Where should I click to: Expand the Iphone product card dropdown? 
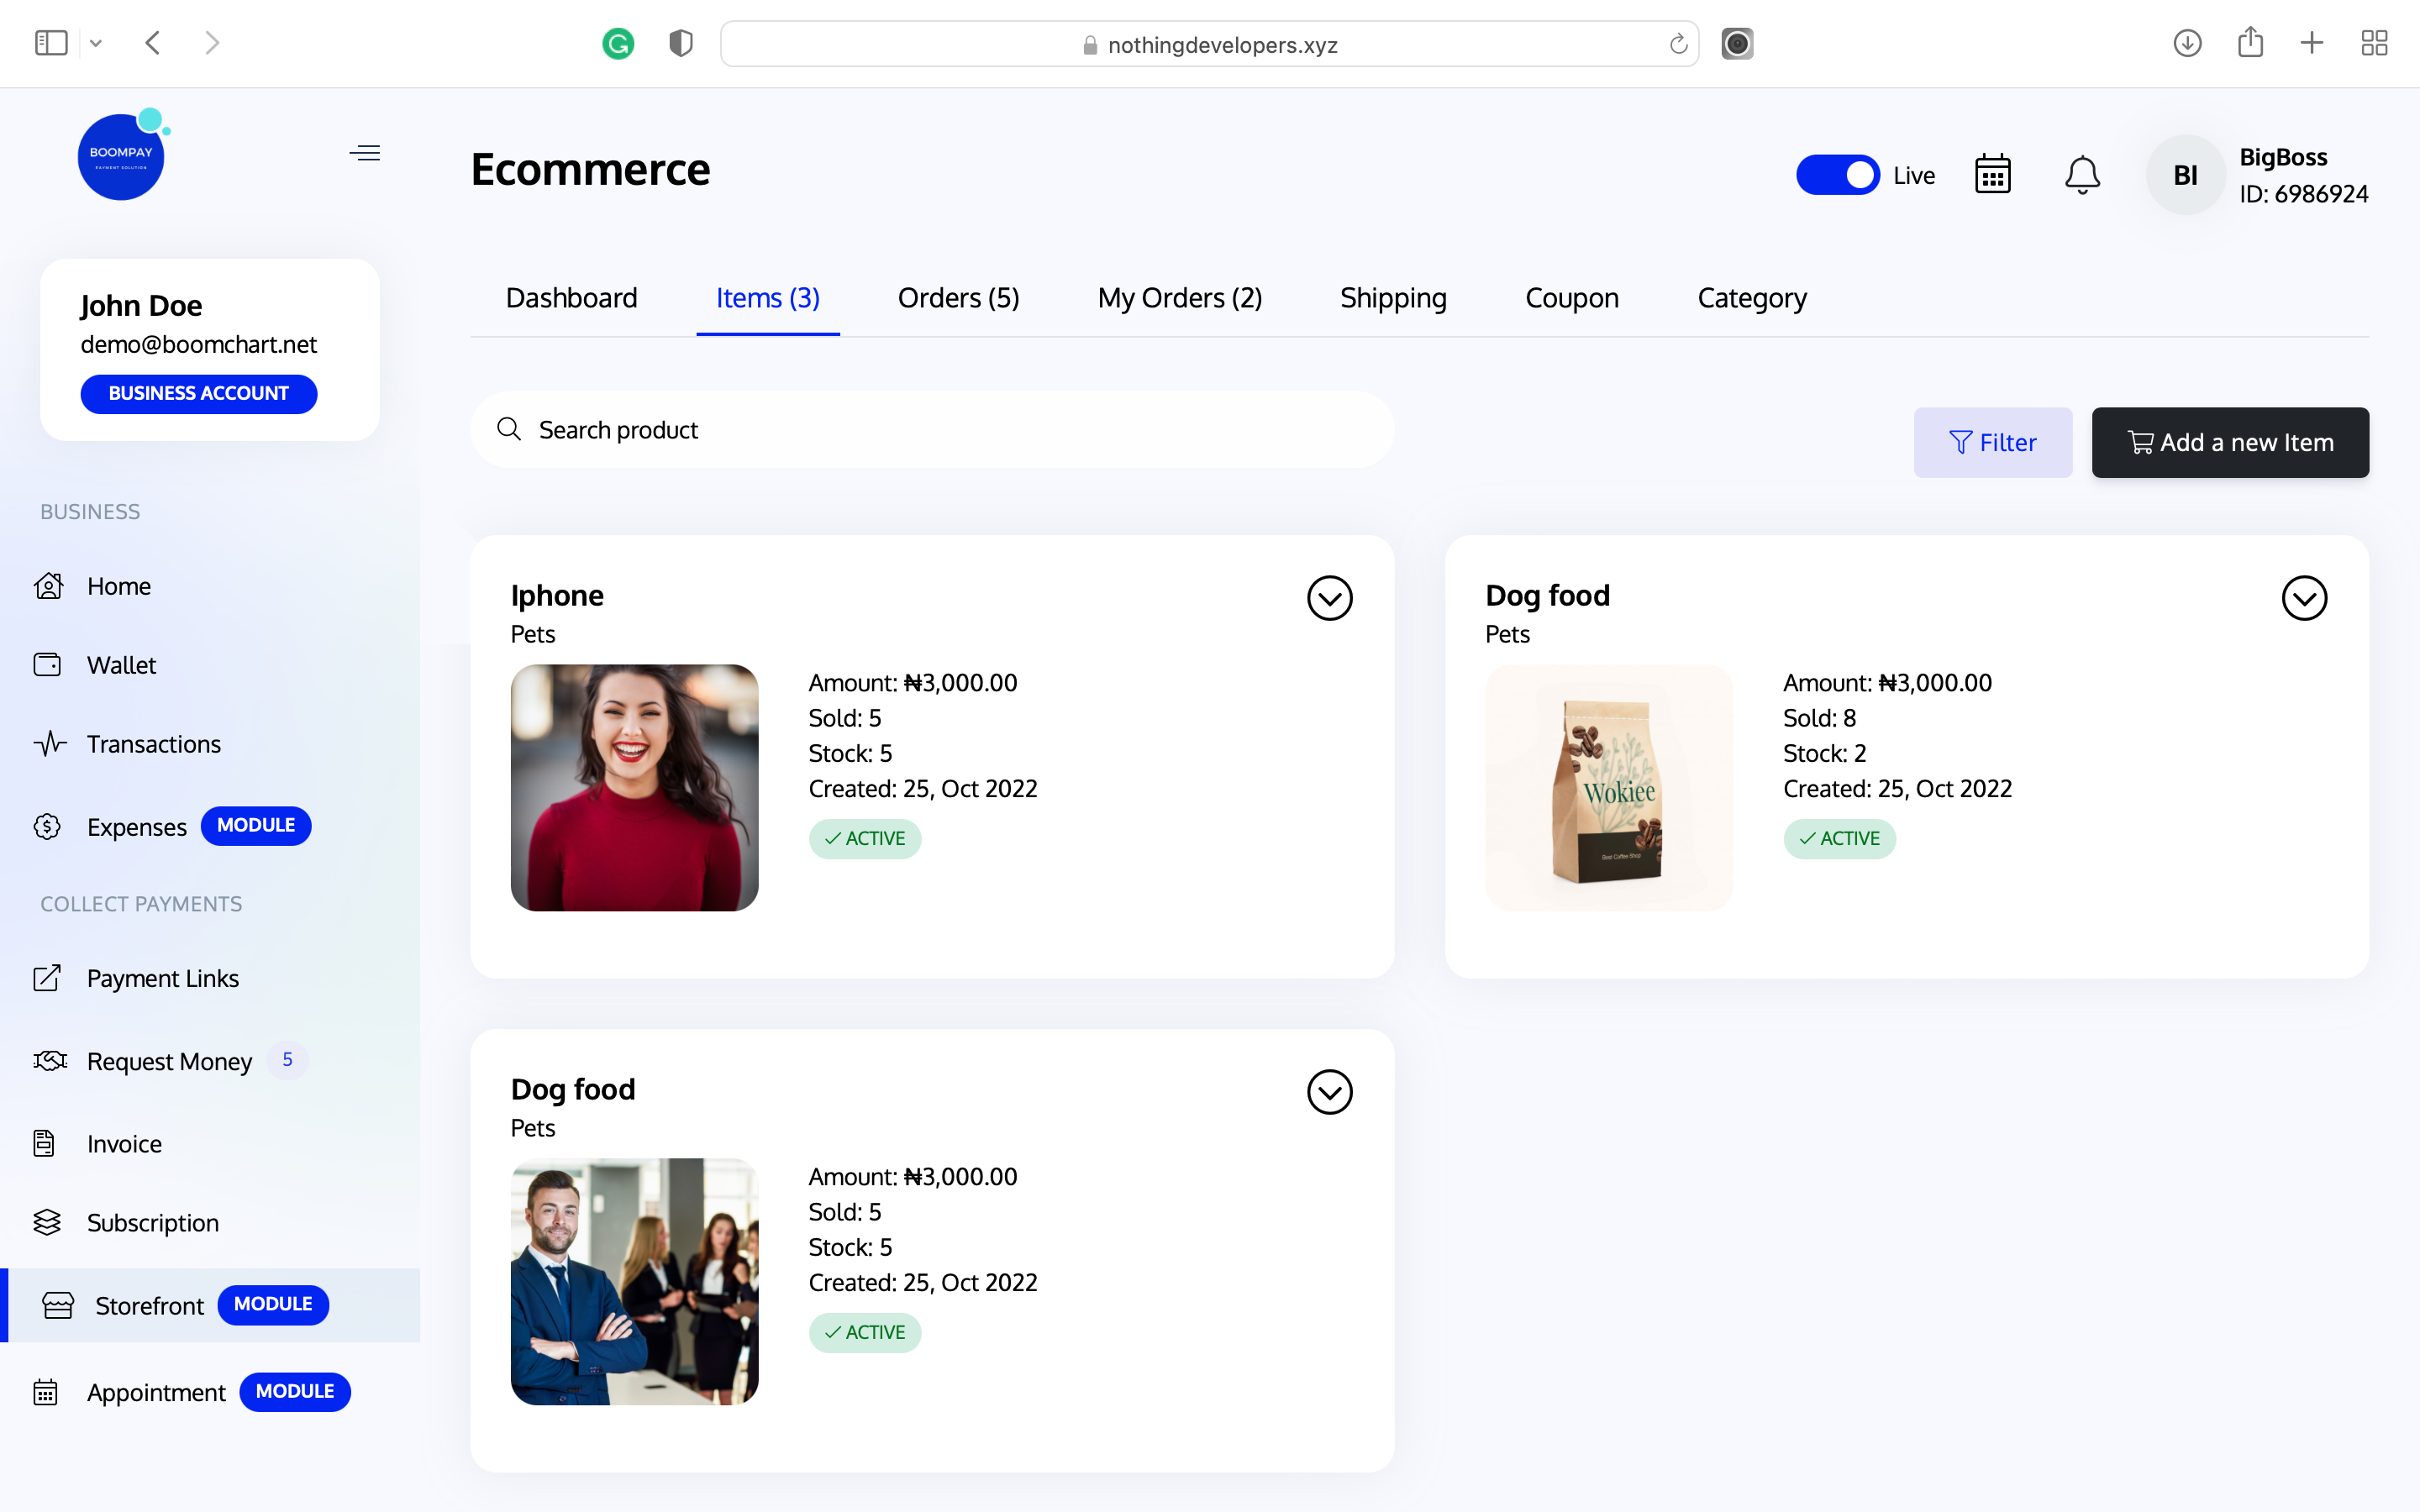pos(1329,599)
